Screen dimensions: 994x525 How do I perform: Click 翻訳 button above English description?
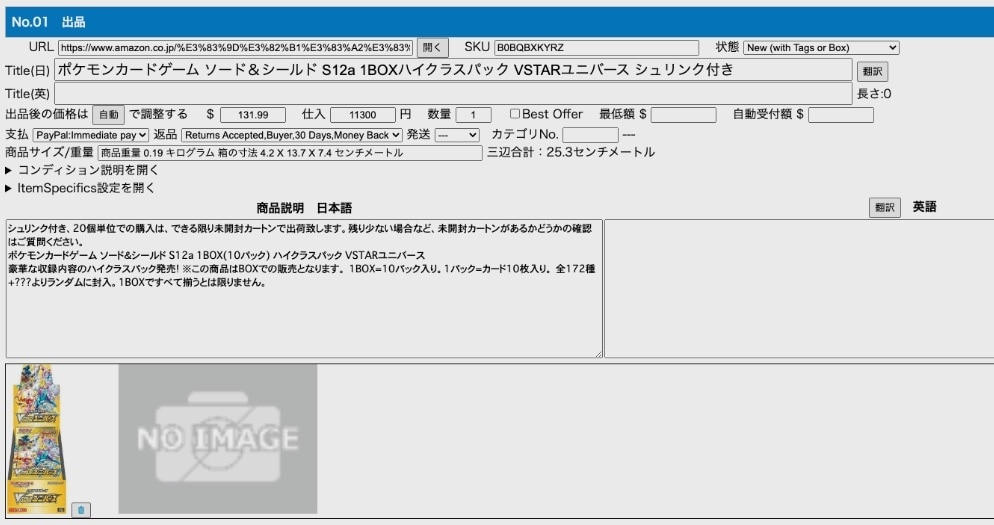coord(884,207)
